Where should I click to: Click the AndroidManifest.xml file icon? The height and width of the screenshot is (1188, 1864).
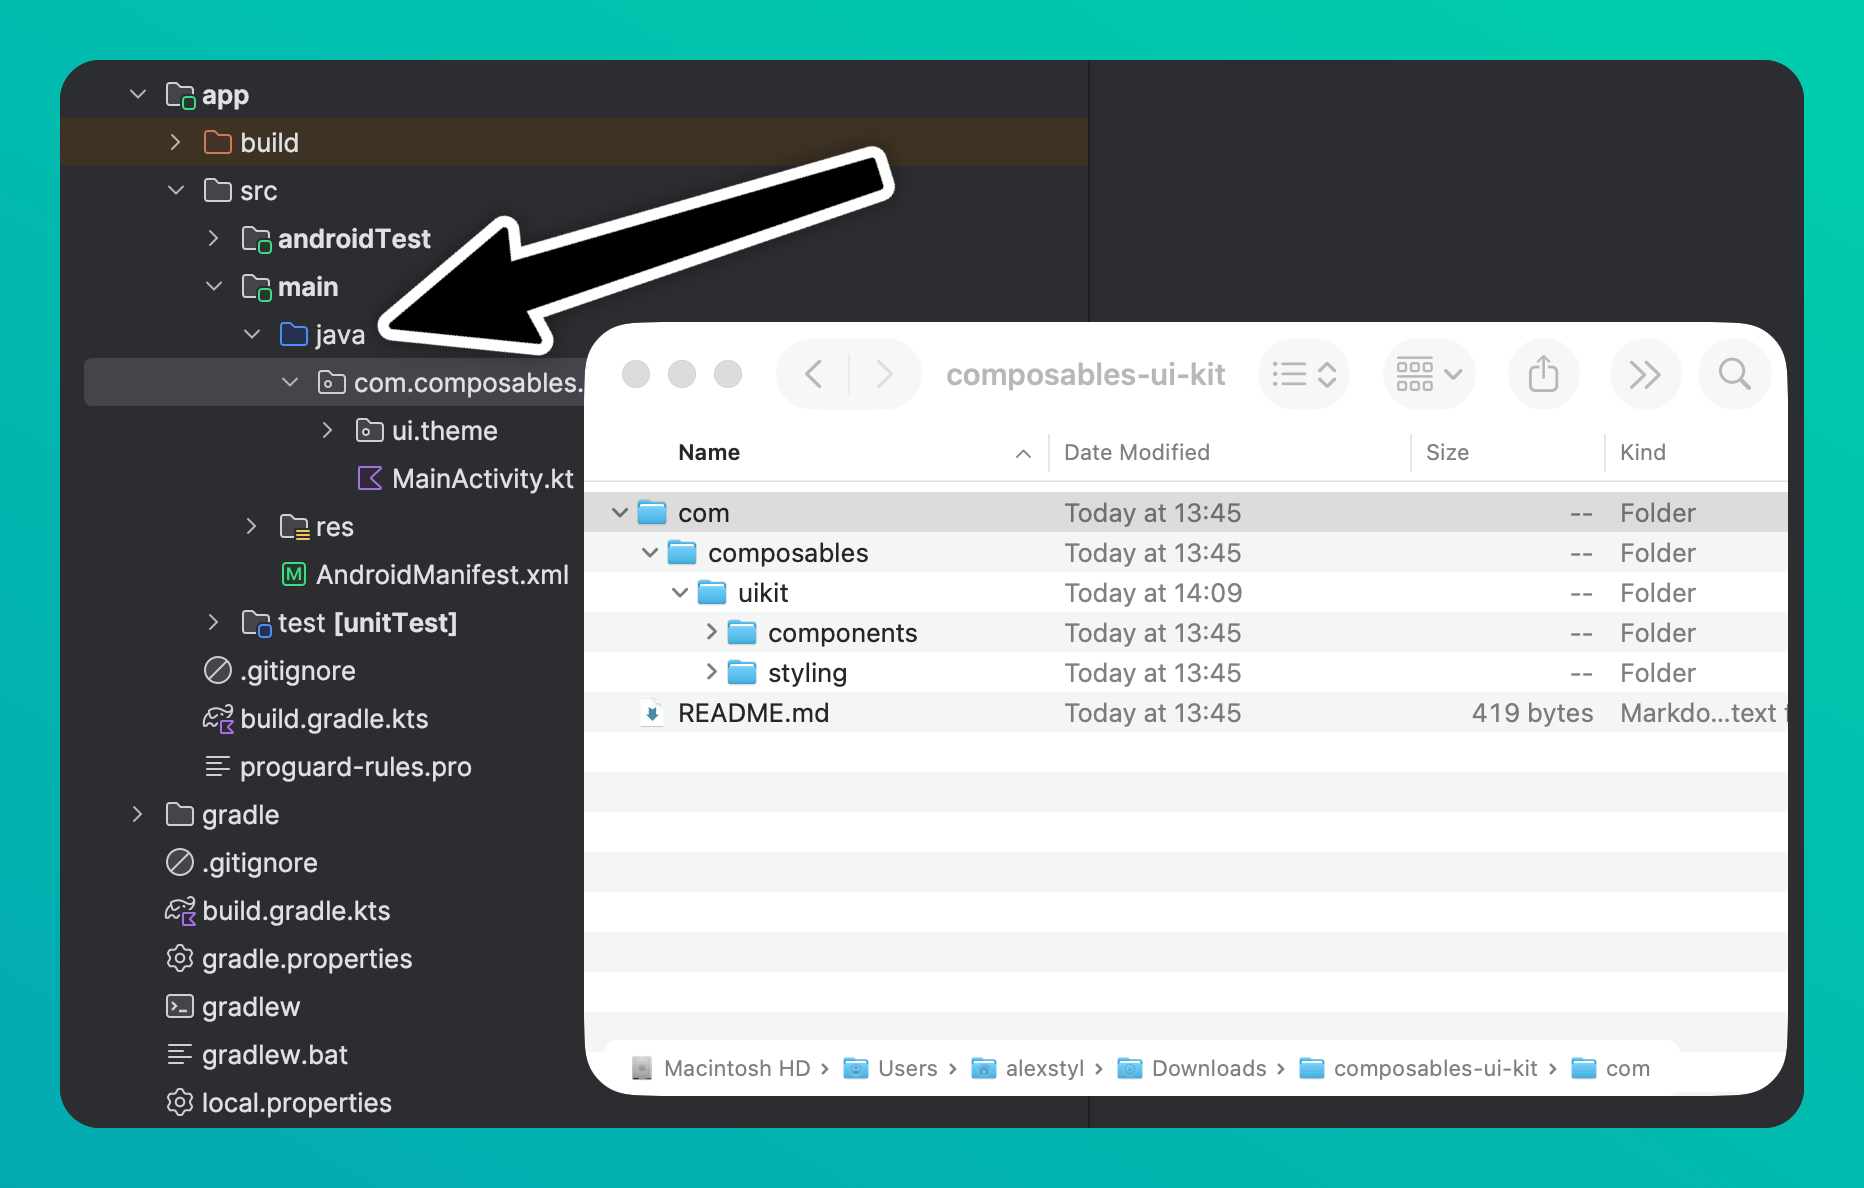pos(294,575)
